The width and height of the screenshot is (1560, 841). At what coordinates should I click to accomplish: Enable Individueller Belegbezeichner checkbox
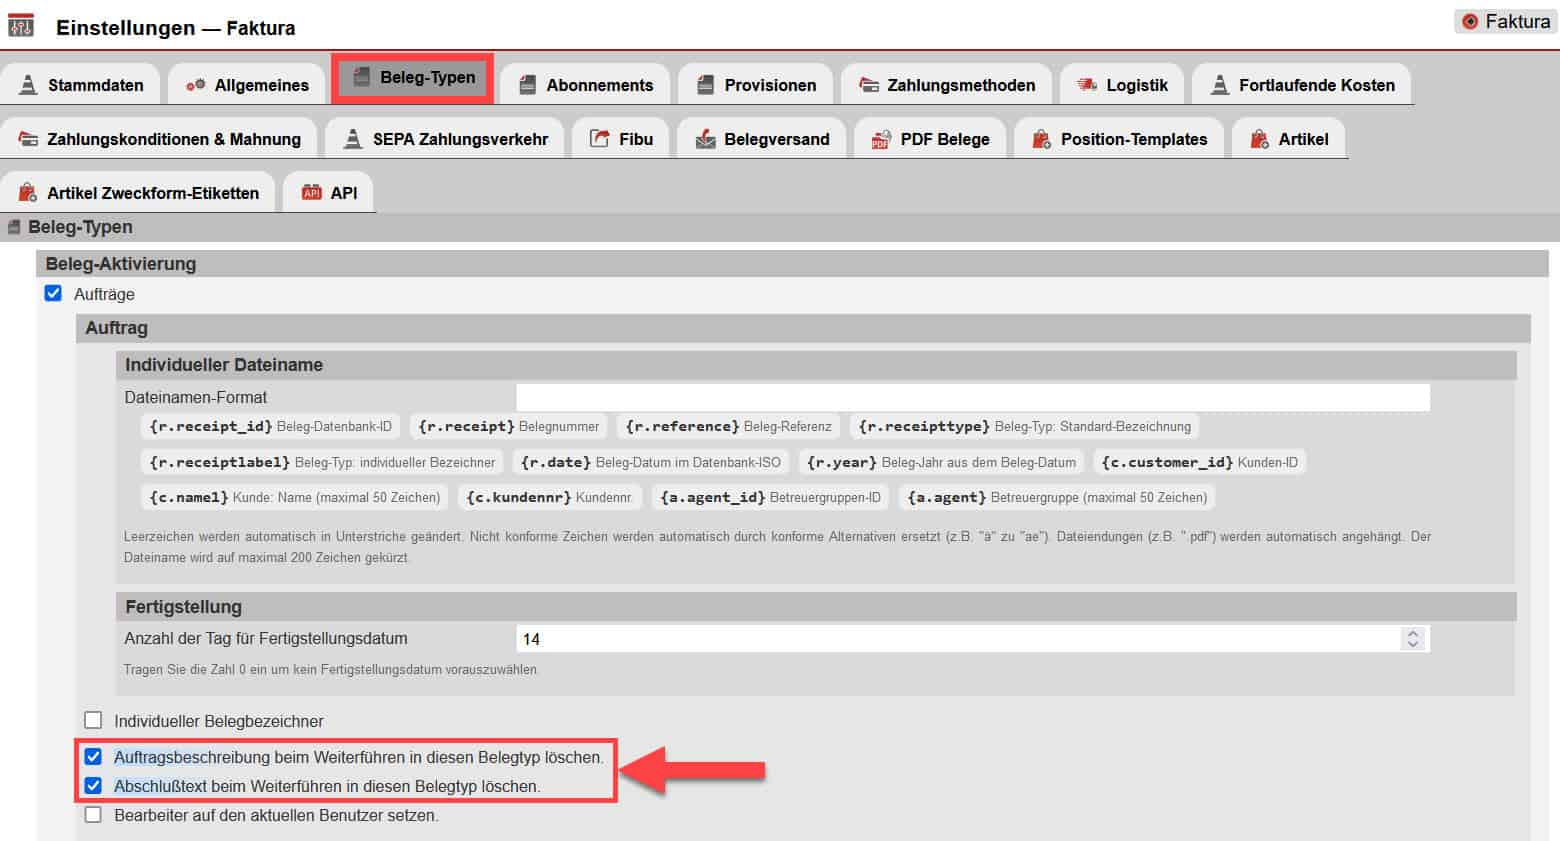tap(93, 720)
